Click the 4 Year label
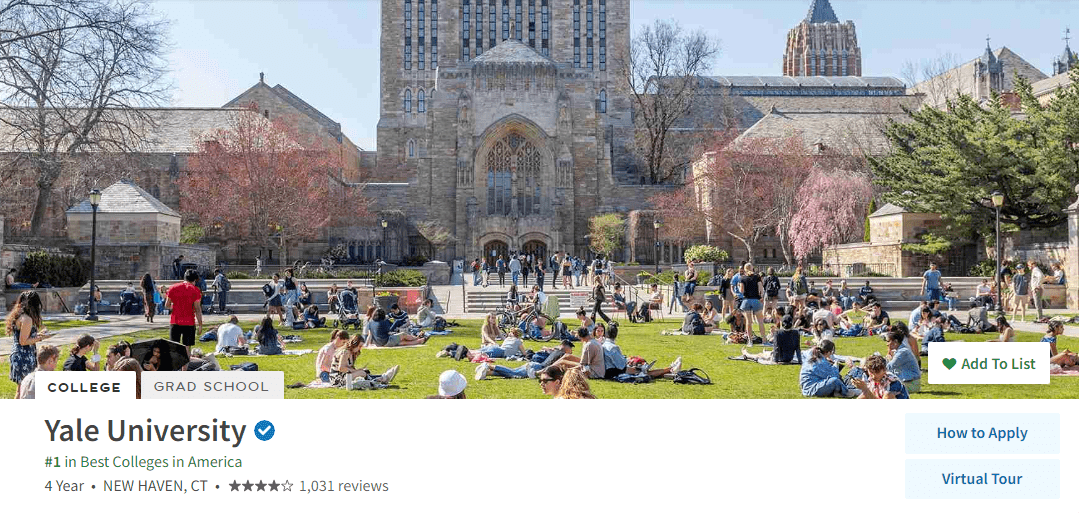1079x513 pixels. [x=64, y=486]
